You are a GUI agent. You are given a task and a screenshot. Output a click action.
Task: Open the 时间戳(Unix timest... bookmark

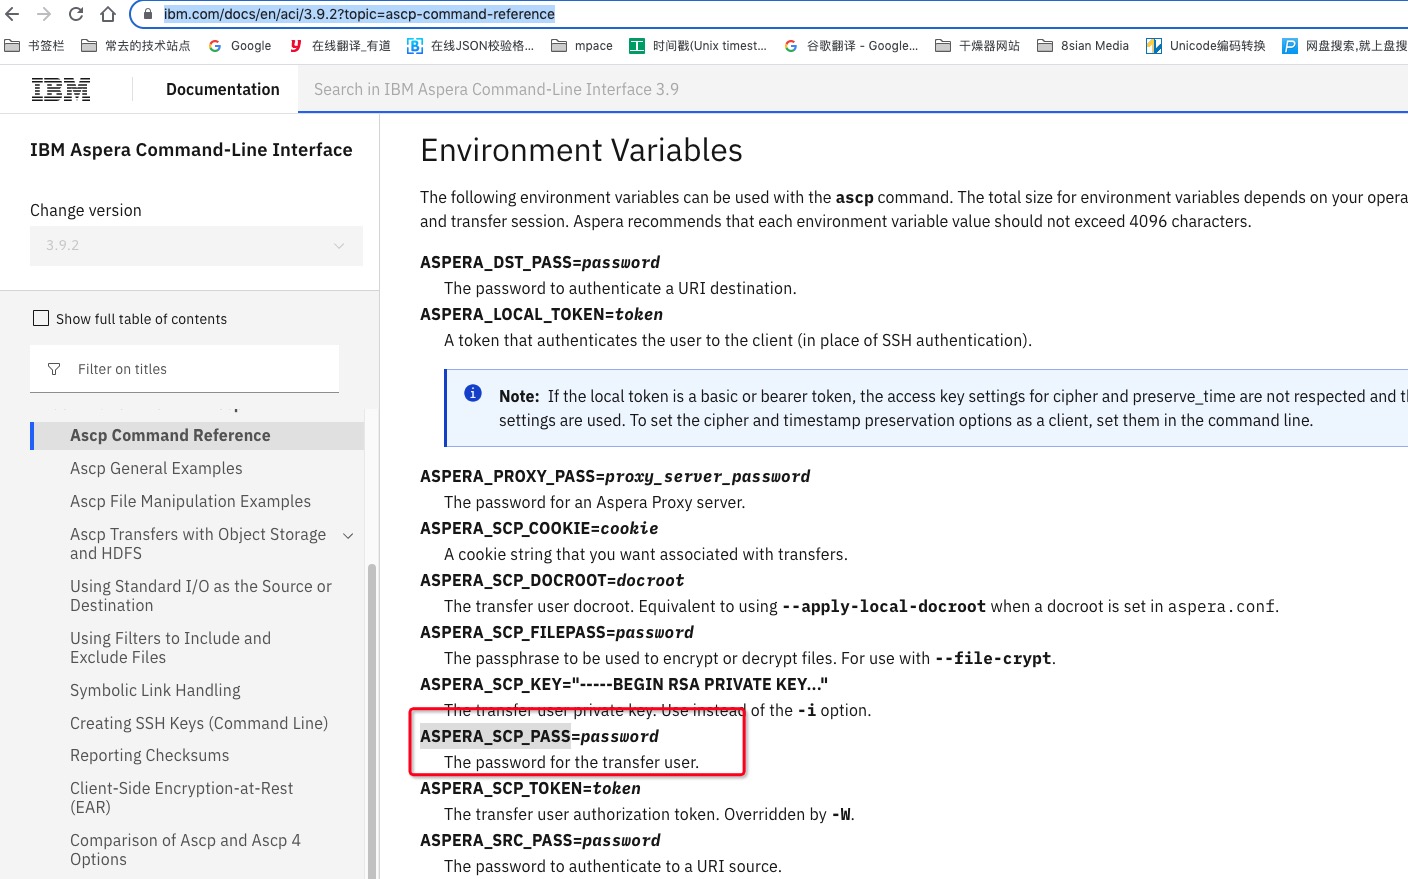[698, 45]
